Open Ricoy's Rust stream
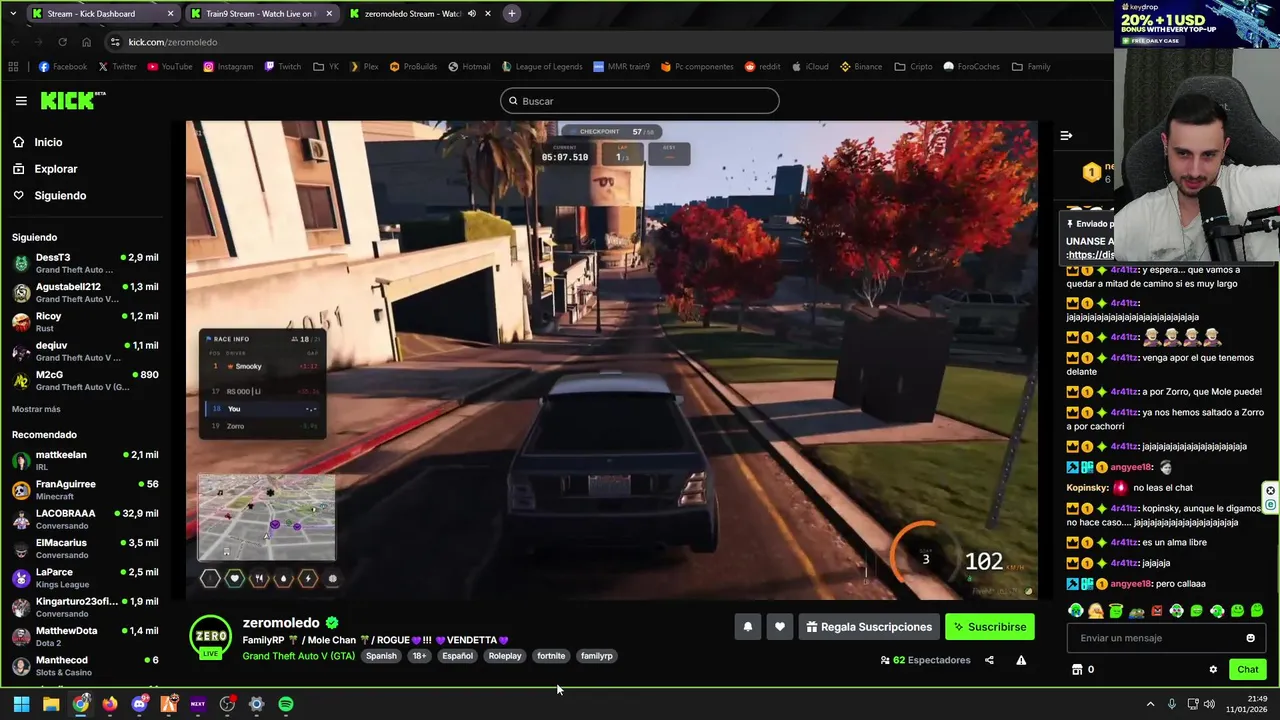 (x=85, y=322)
